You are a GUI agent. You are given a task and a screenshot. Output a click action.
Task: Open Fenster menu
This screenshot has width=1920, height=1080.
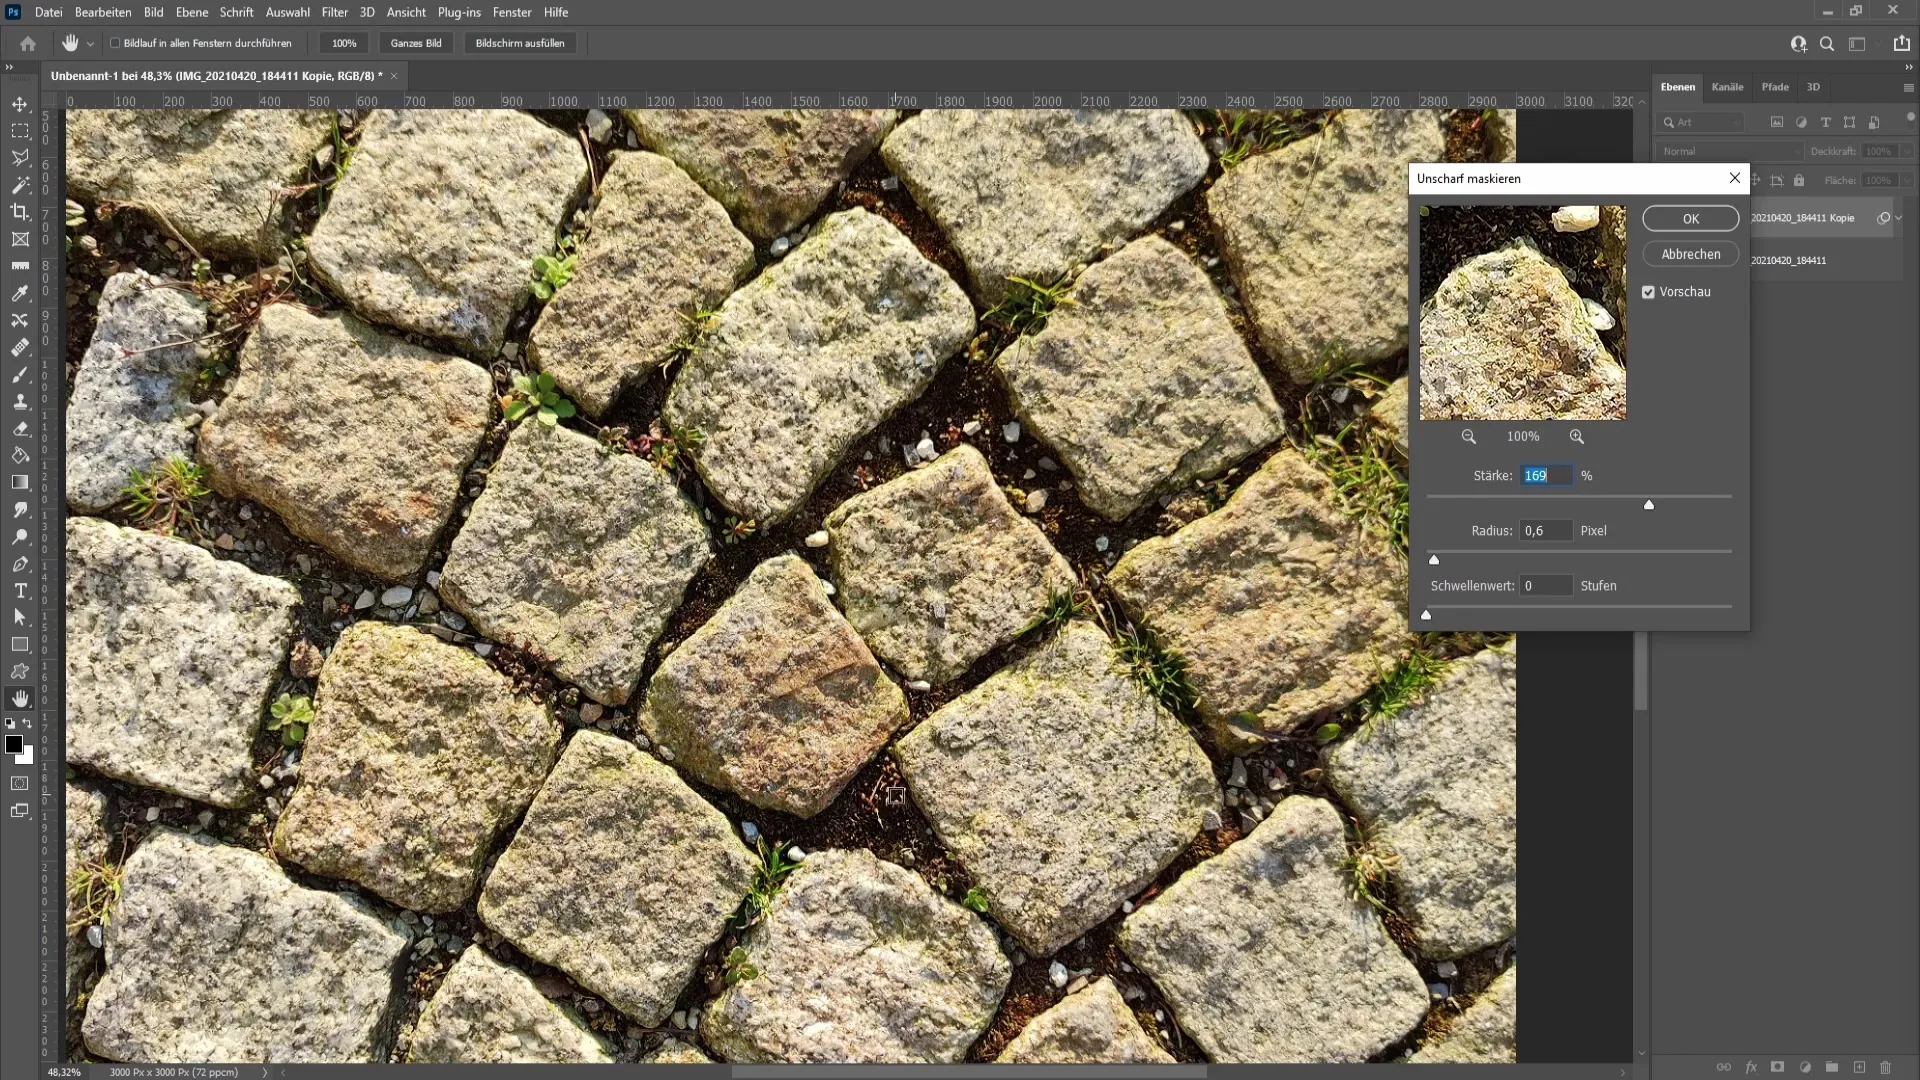(x=513, y=12)
